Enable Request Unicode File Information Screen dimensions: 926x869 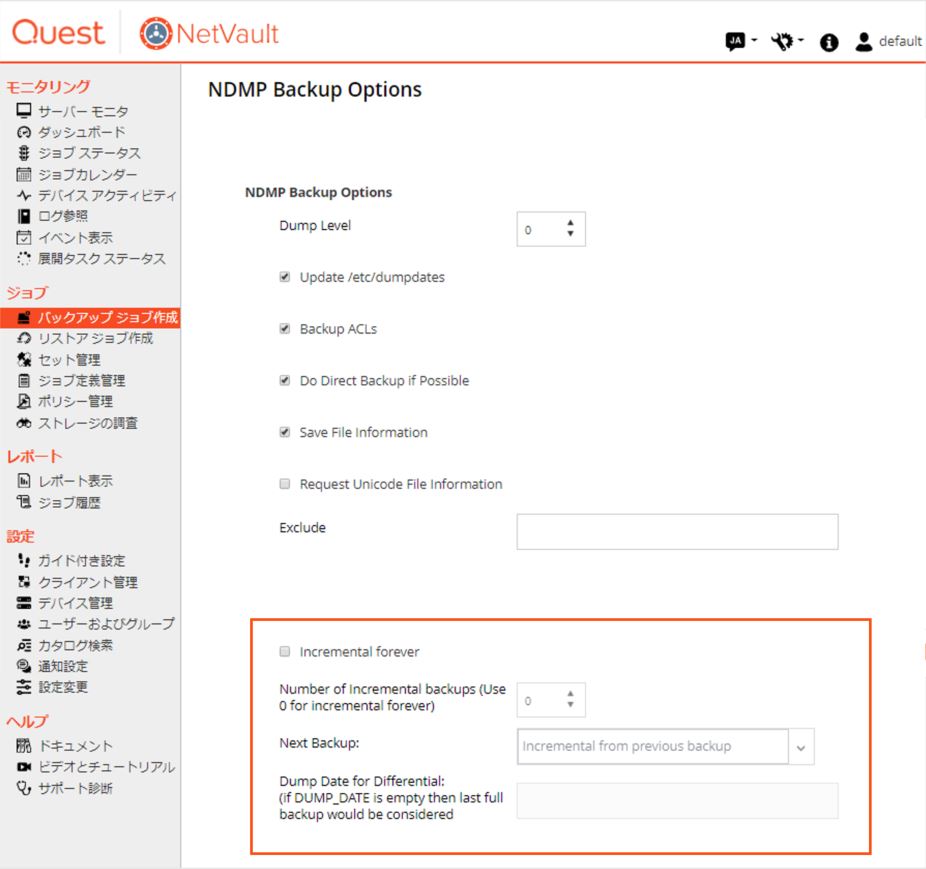coord(285,484)
